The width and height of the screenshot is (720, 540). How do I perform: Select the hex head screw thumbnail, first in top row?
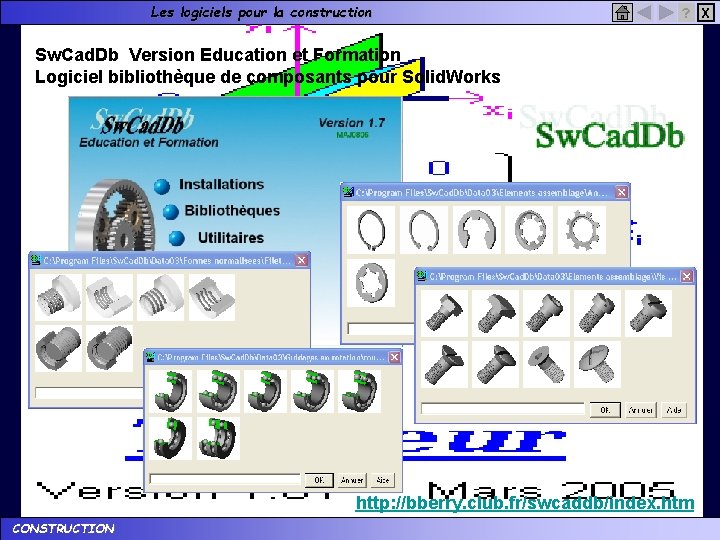[444, 314]
